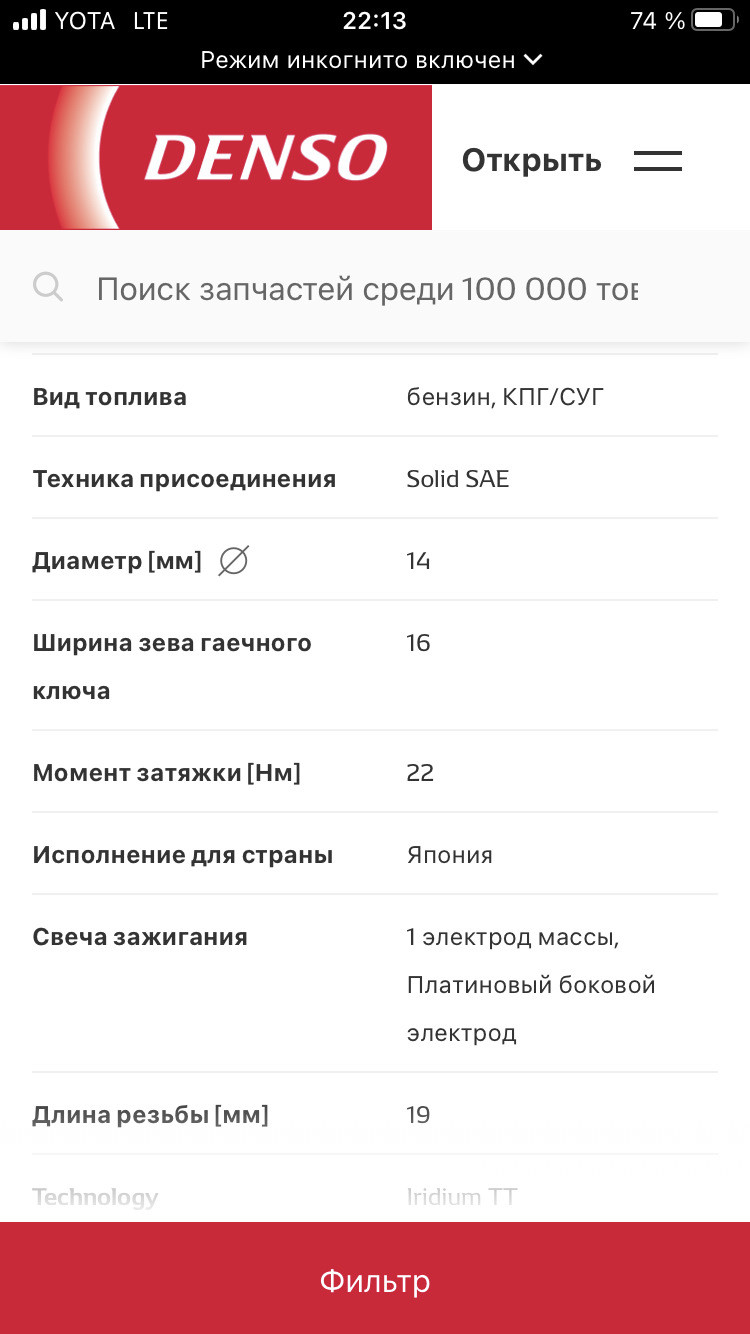Tap the diameter symbol icon

tap(233, 562)
